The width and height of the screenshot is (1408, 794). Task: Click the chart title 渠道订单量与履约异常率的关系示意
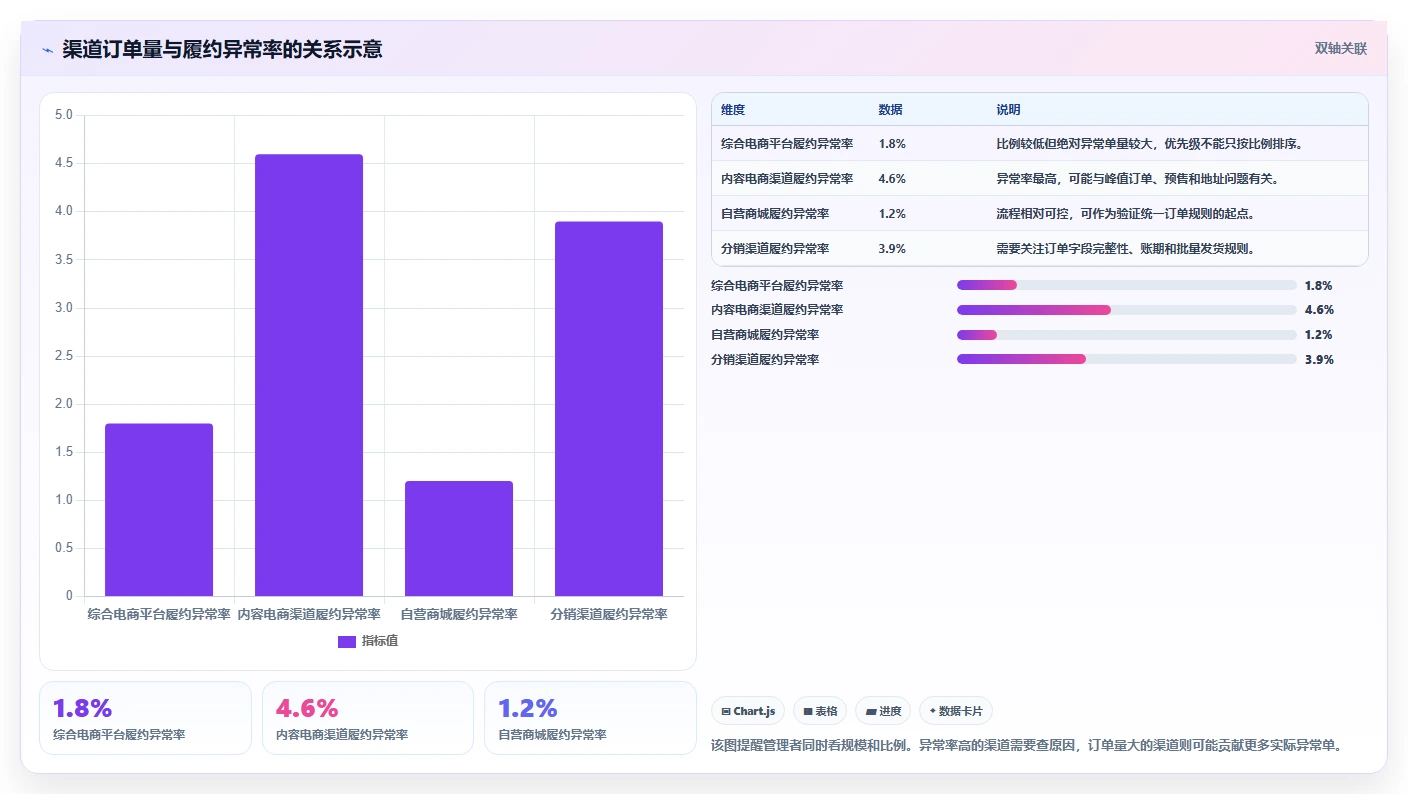click(222, 49)
